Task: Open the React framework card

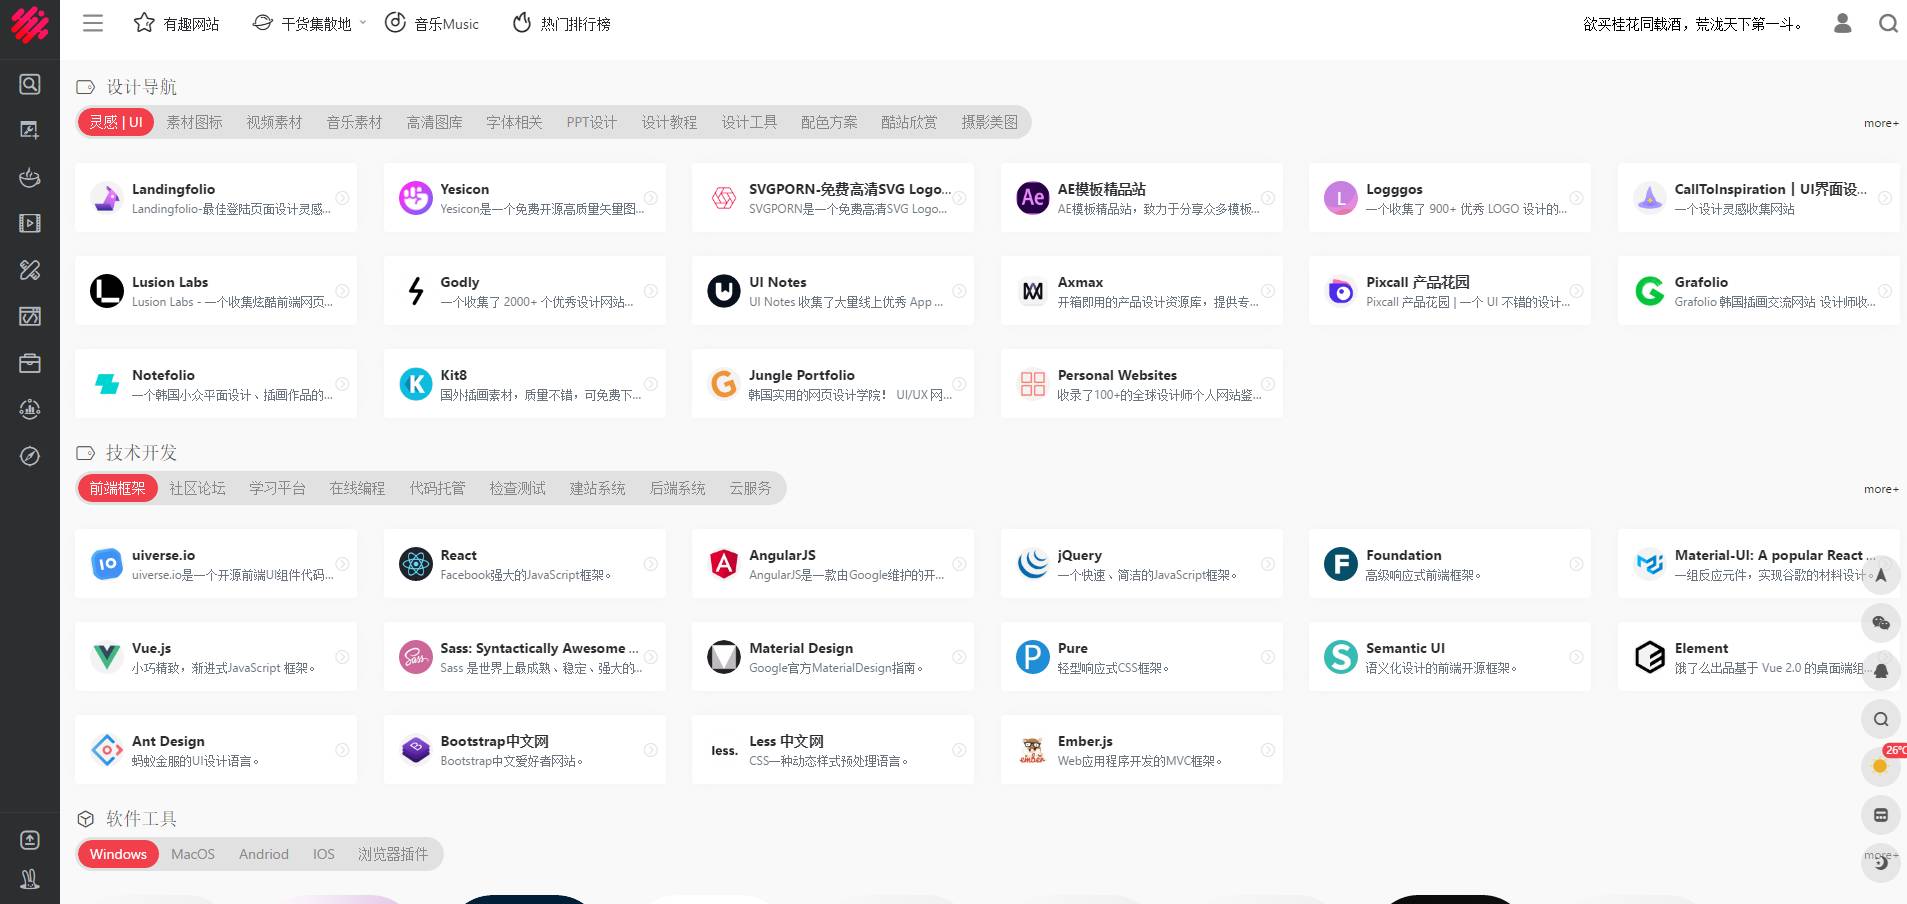Action: (x=524, y=564)
